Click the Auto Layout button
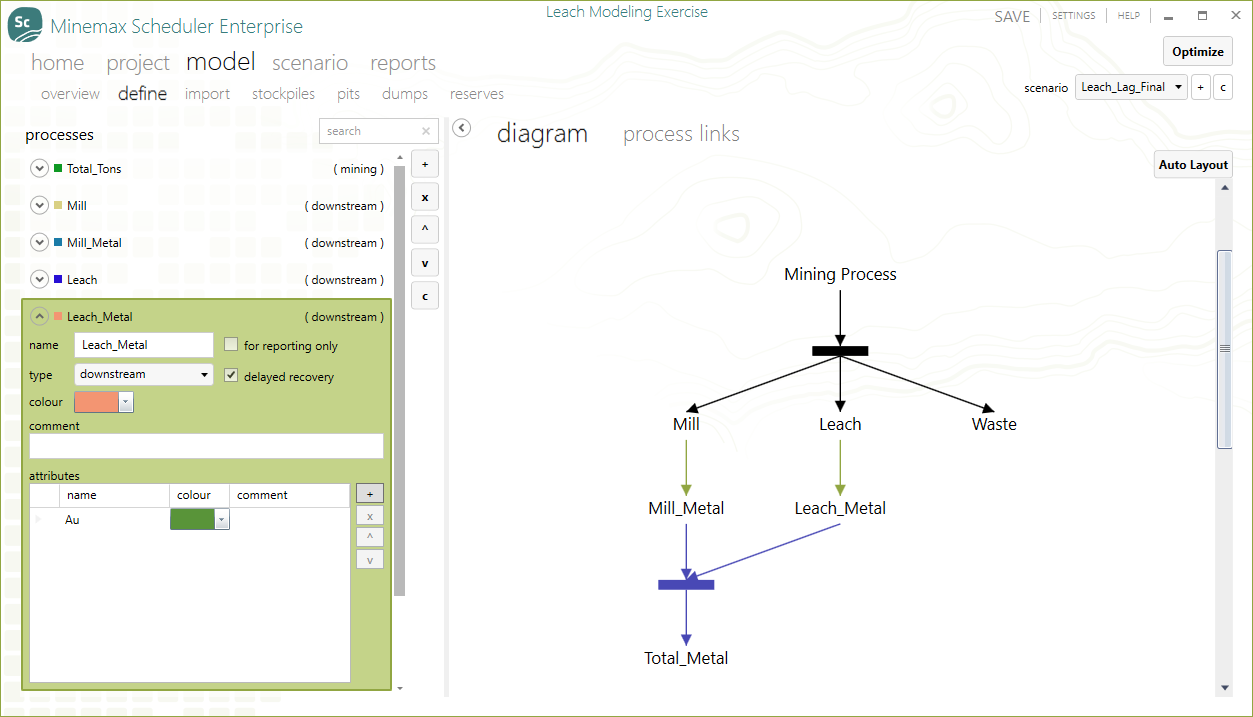The width and height of the screenshot is (1253, 717). coord(1192,165)
